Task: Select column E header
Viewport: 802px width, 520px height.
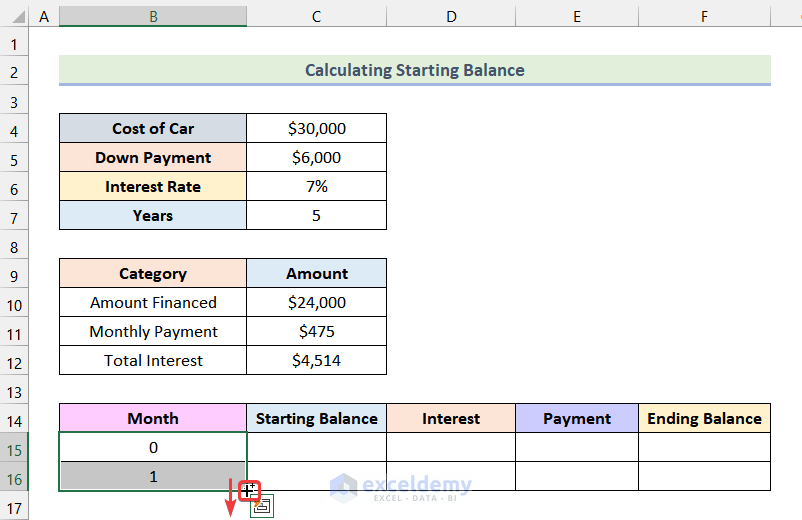Action: [x=577, y=16]
